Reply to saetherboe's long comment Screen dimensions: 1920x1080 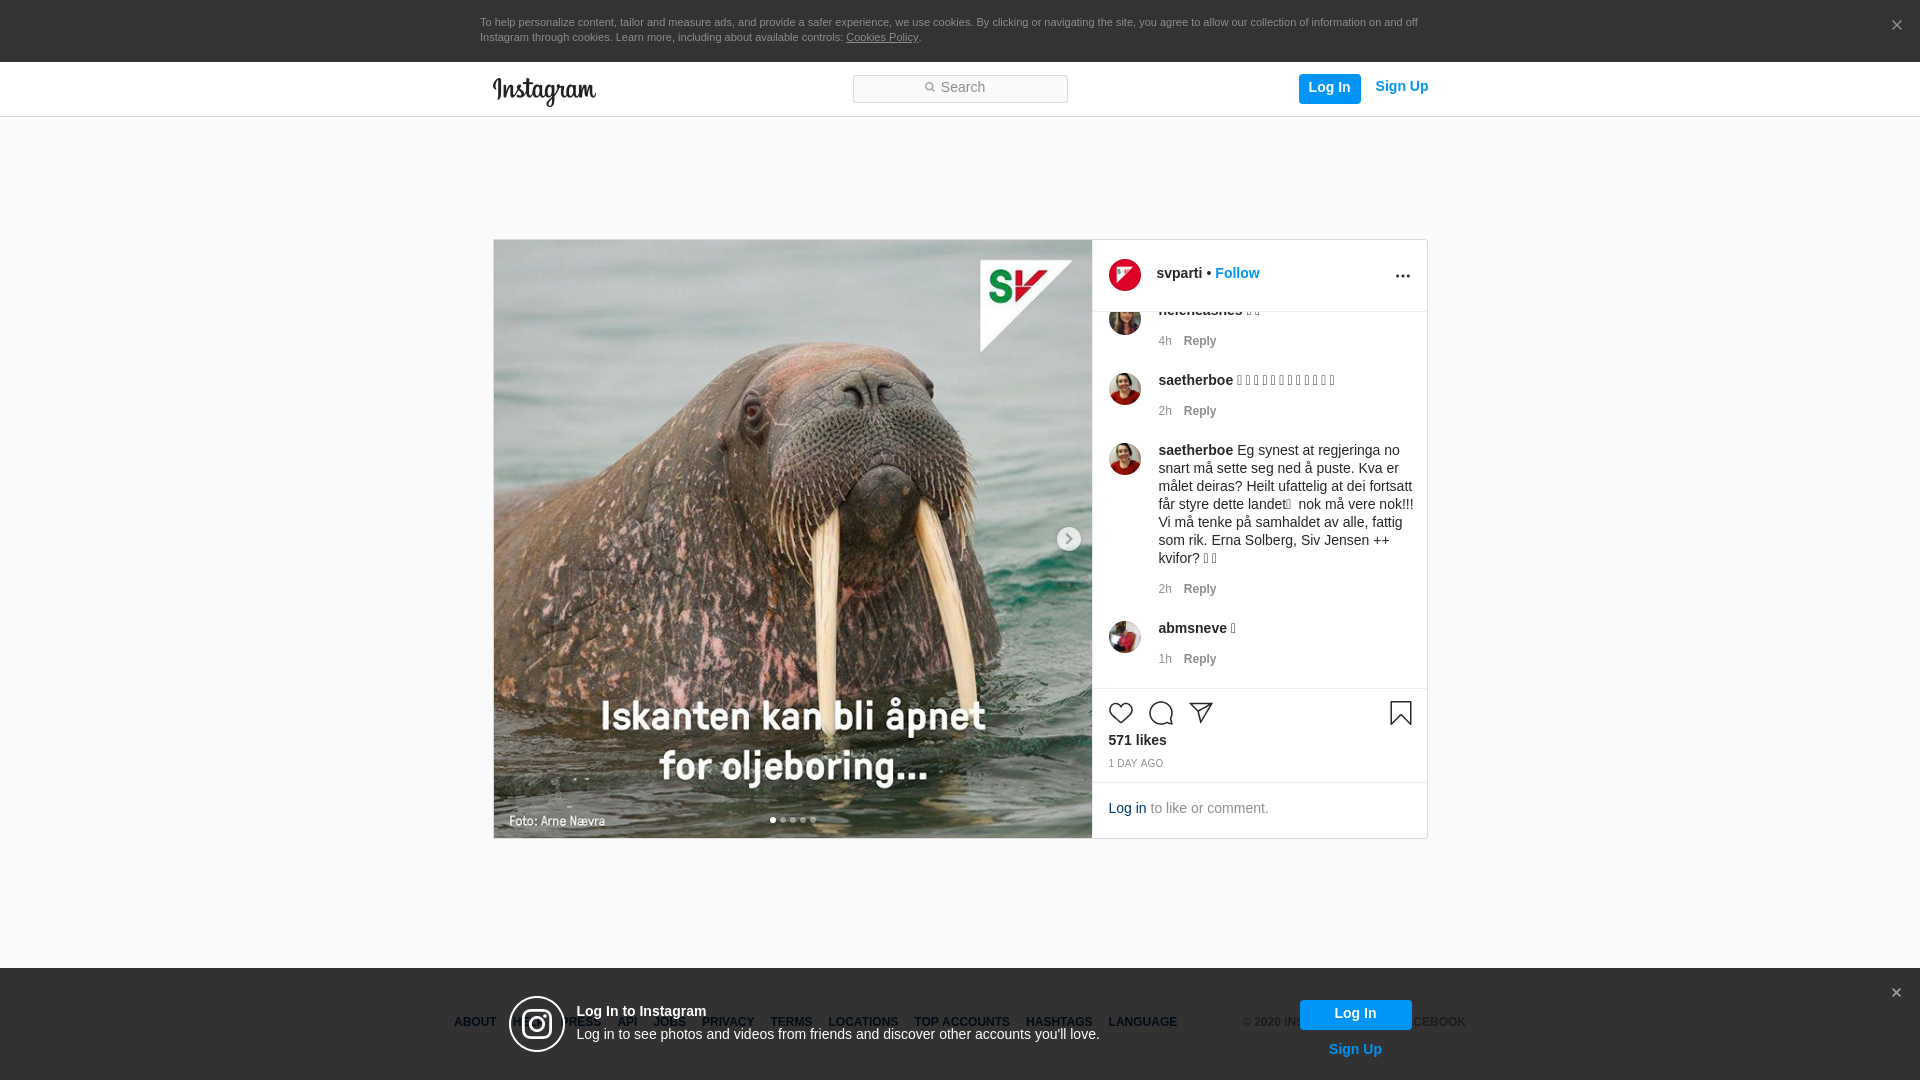point(1200,589)
